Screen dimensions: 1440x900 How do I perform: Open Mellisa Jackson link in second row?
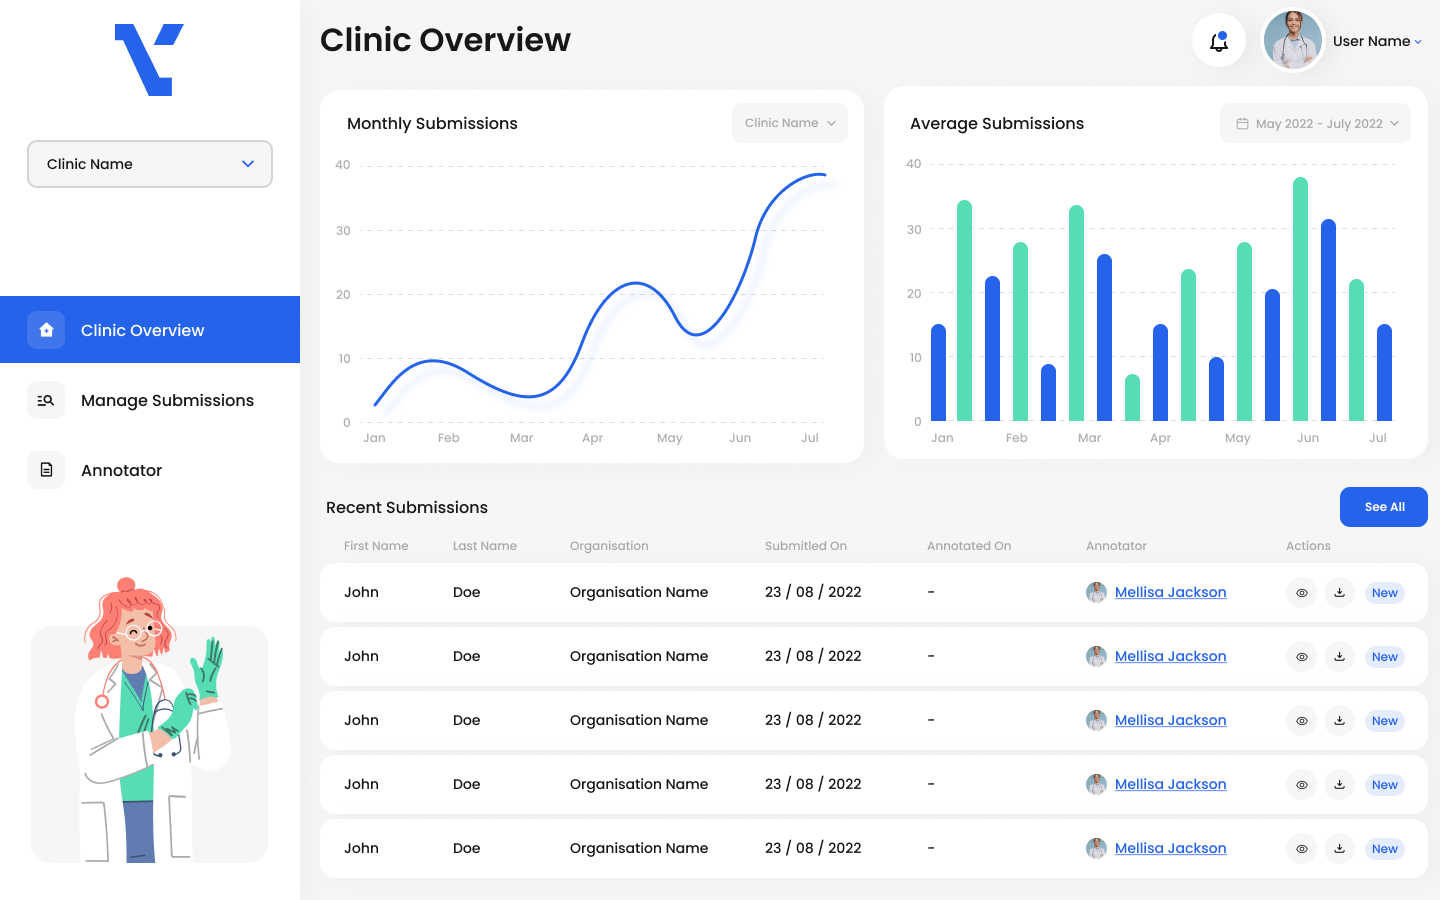[1170, 656]
